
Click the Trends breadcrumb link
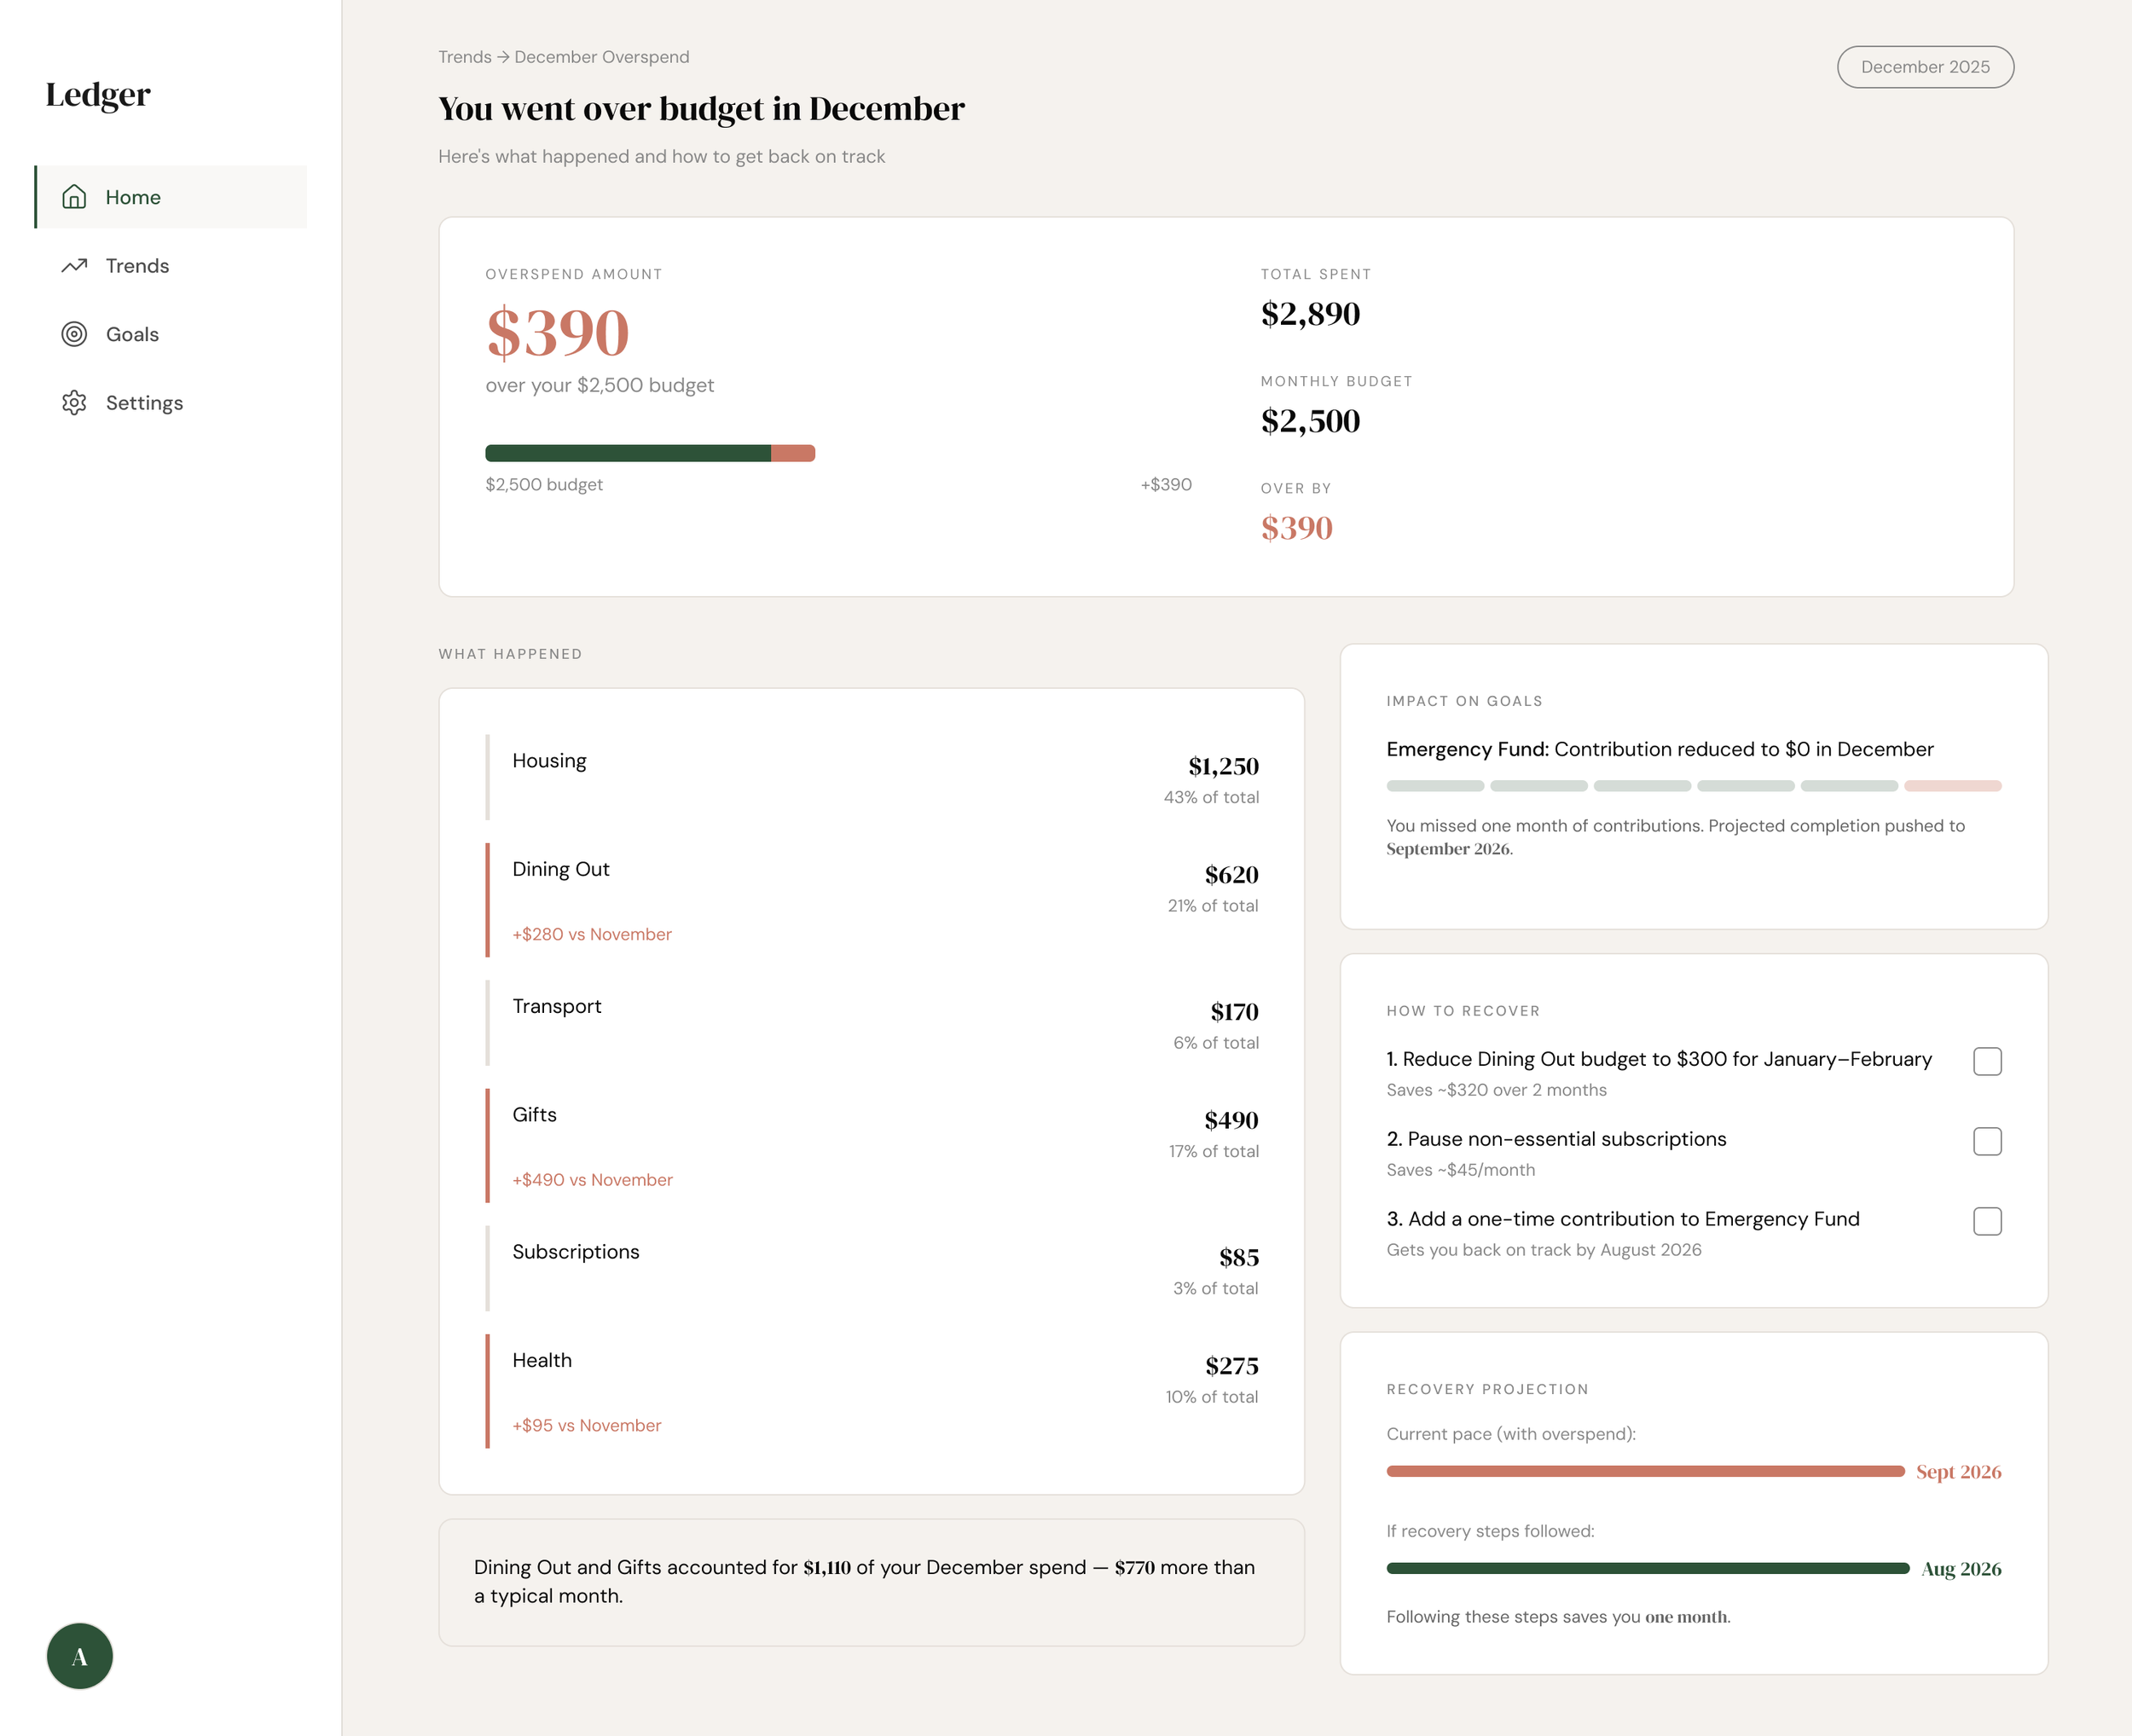(x=464, y=57)
